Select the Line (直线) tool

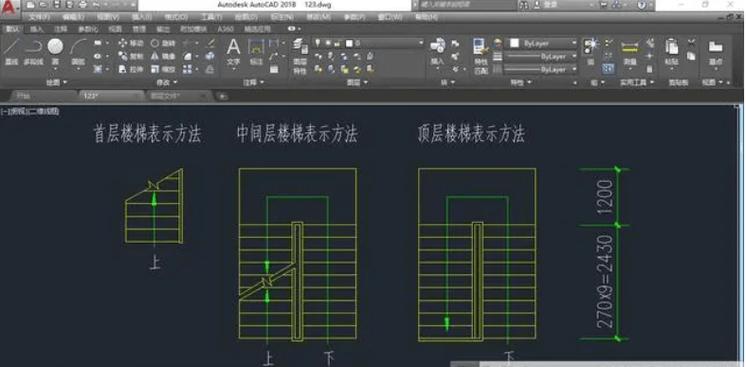tap(11, 52)
